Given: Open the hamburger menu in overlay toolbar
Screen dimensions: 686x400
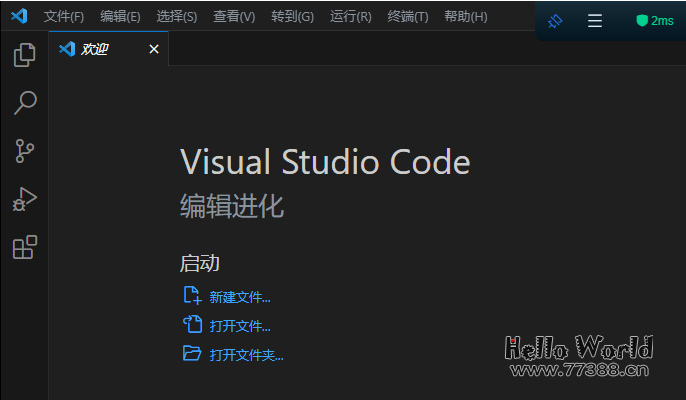Looking at the screenshot, I should click(x=595, y=21).
